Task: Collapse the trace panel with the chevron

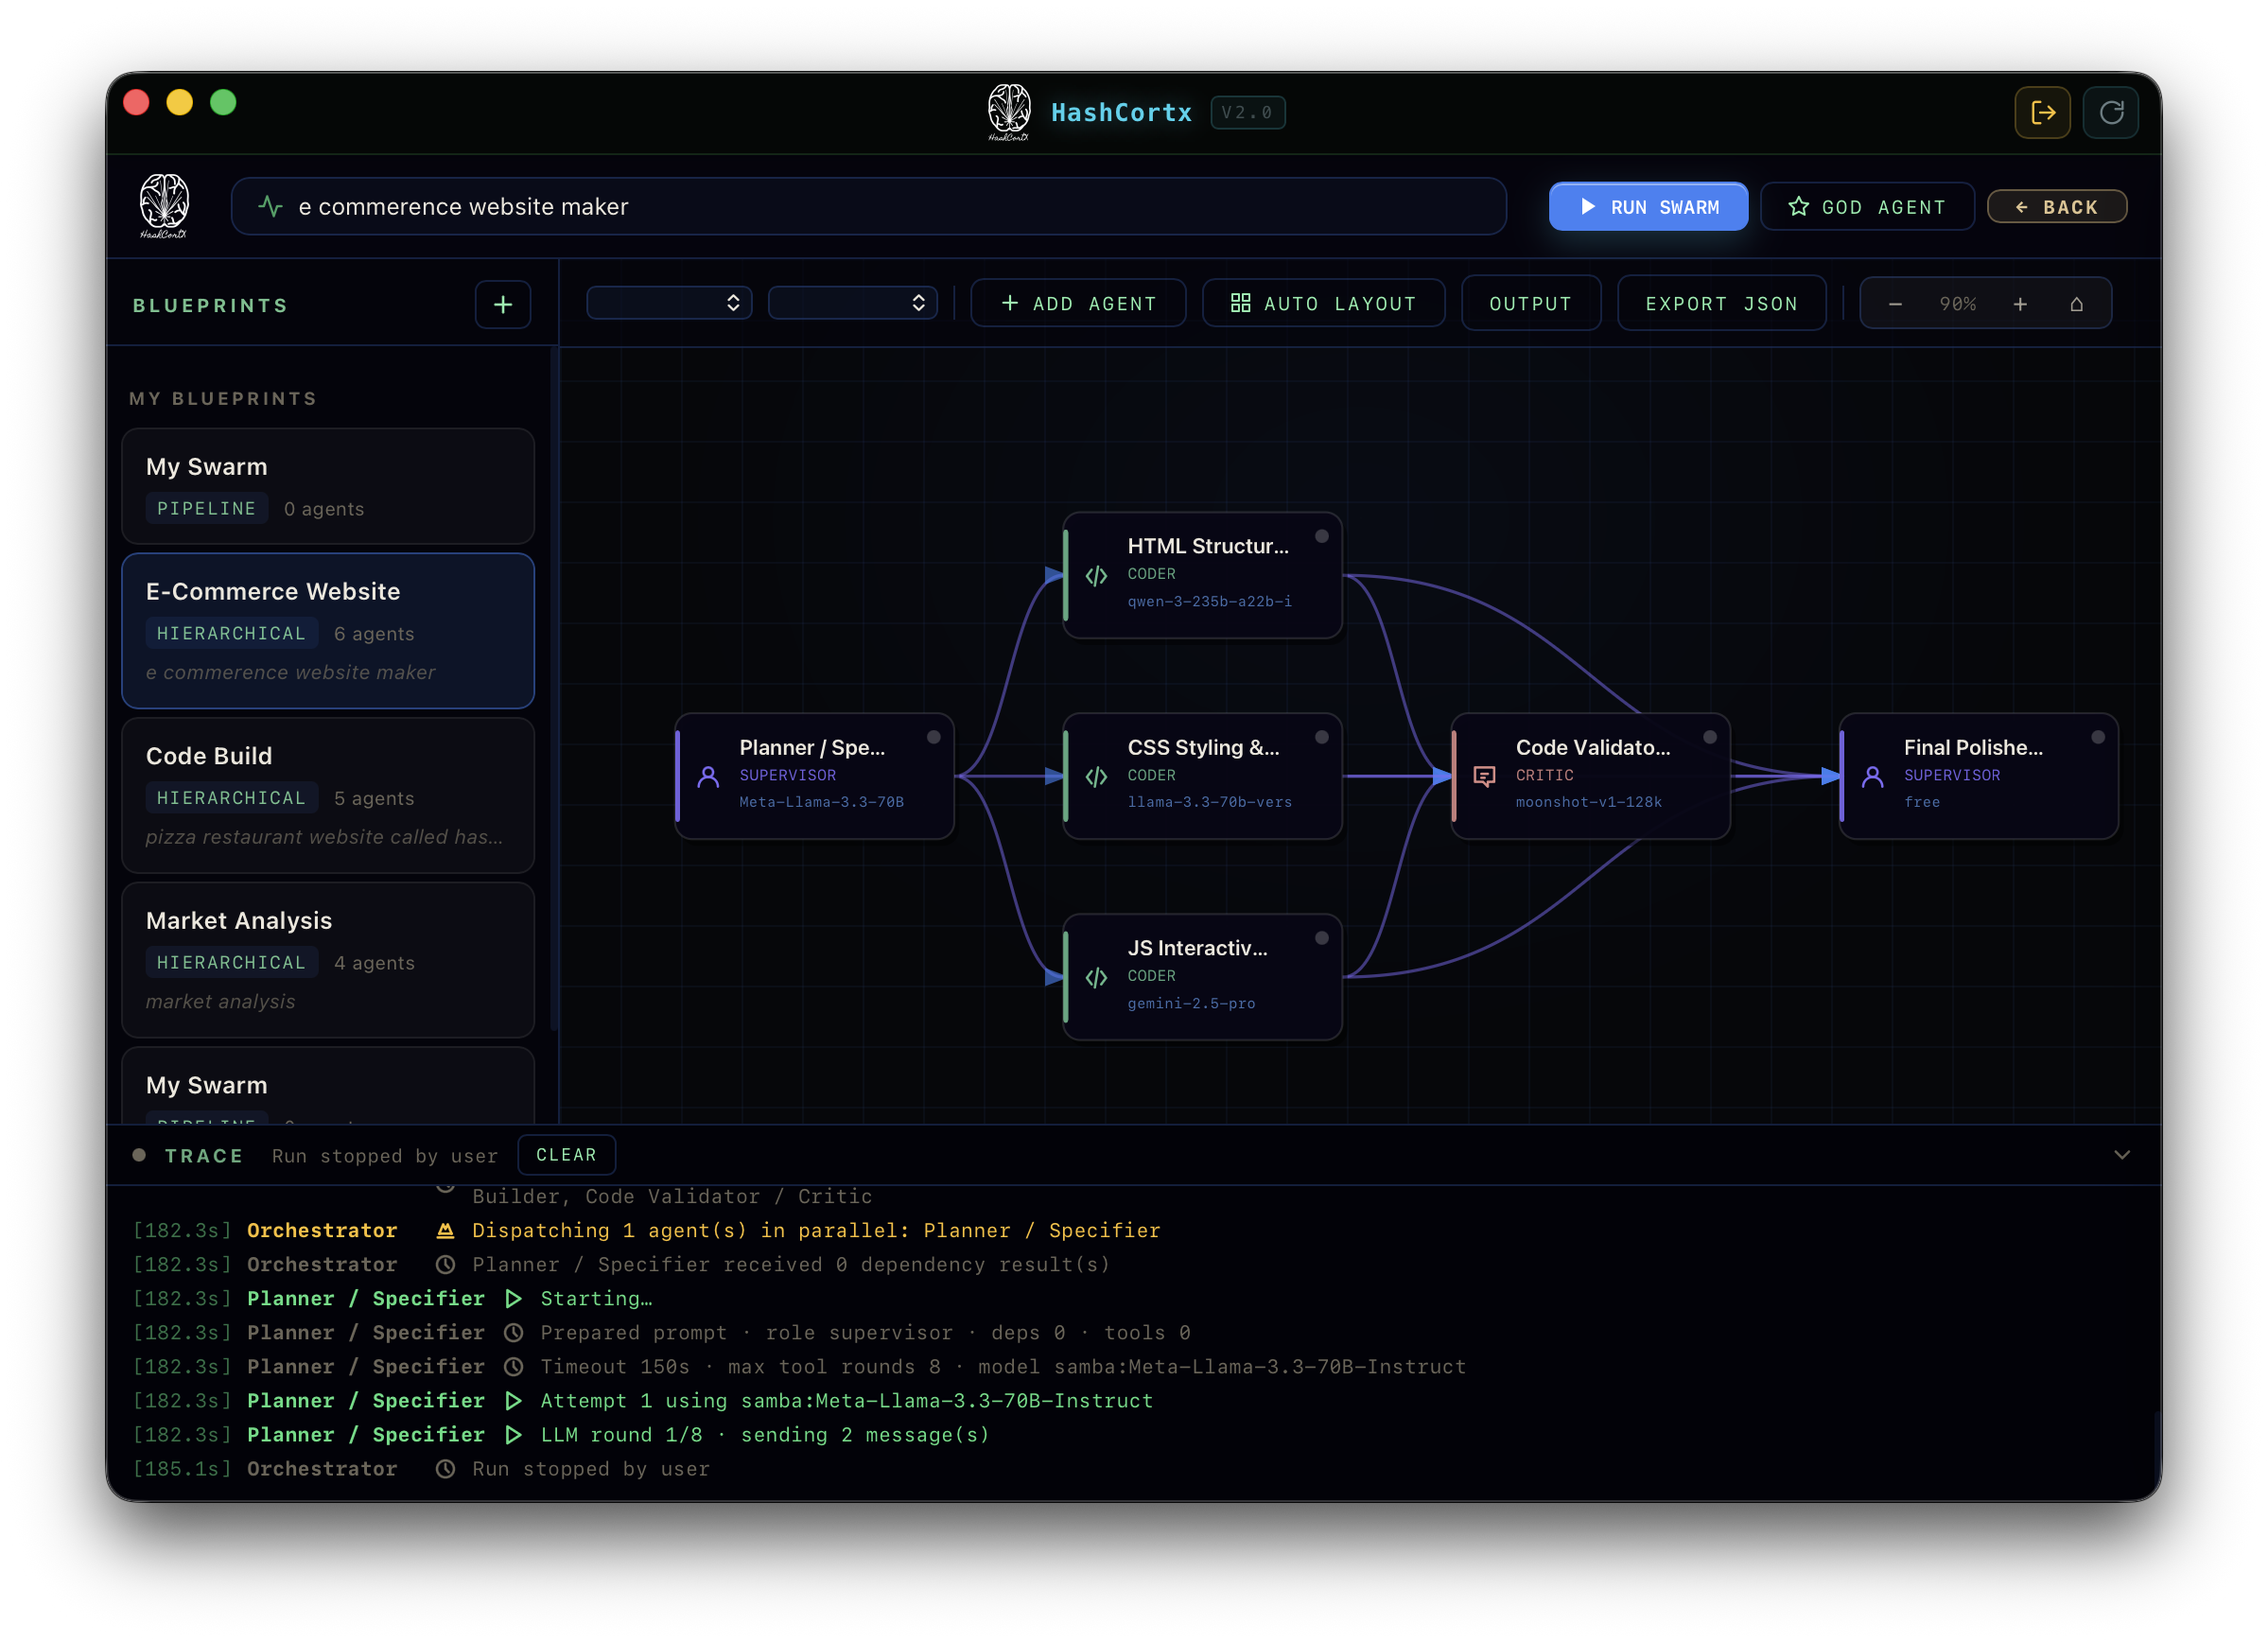Action: 2121,1155
